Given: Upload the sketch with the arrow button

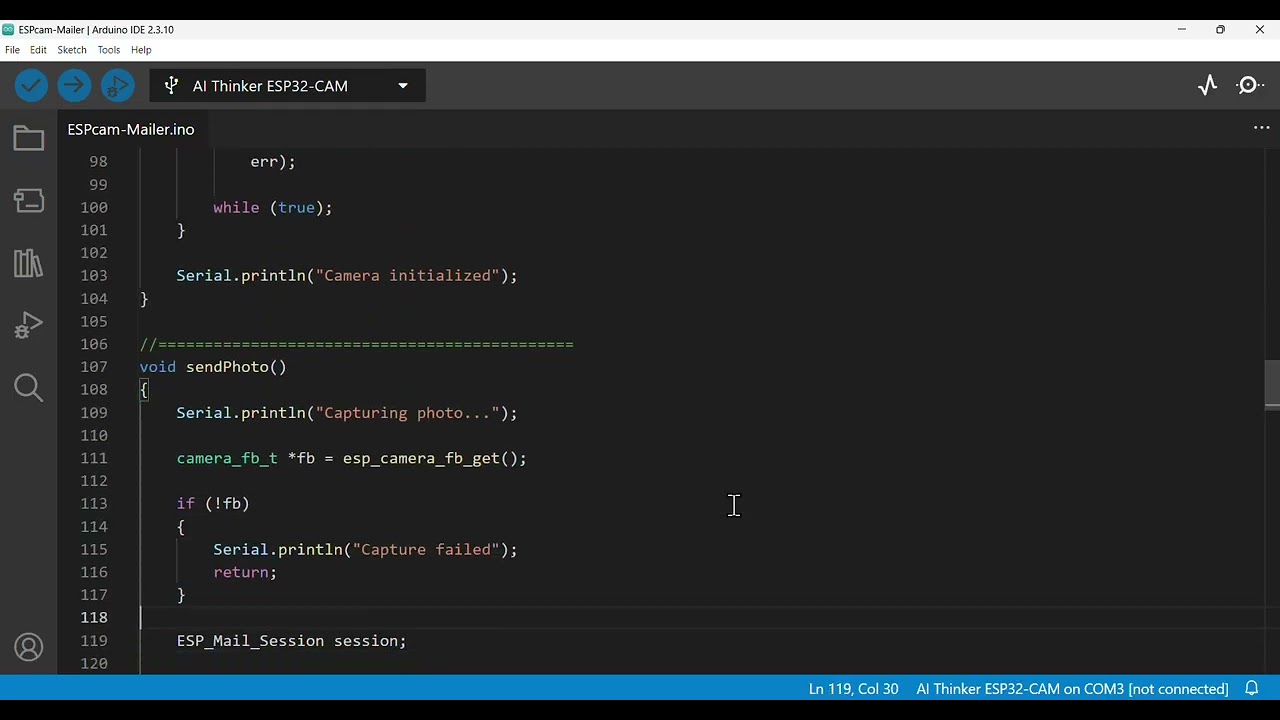Looking at the screenshot, I should pos(74,86).
